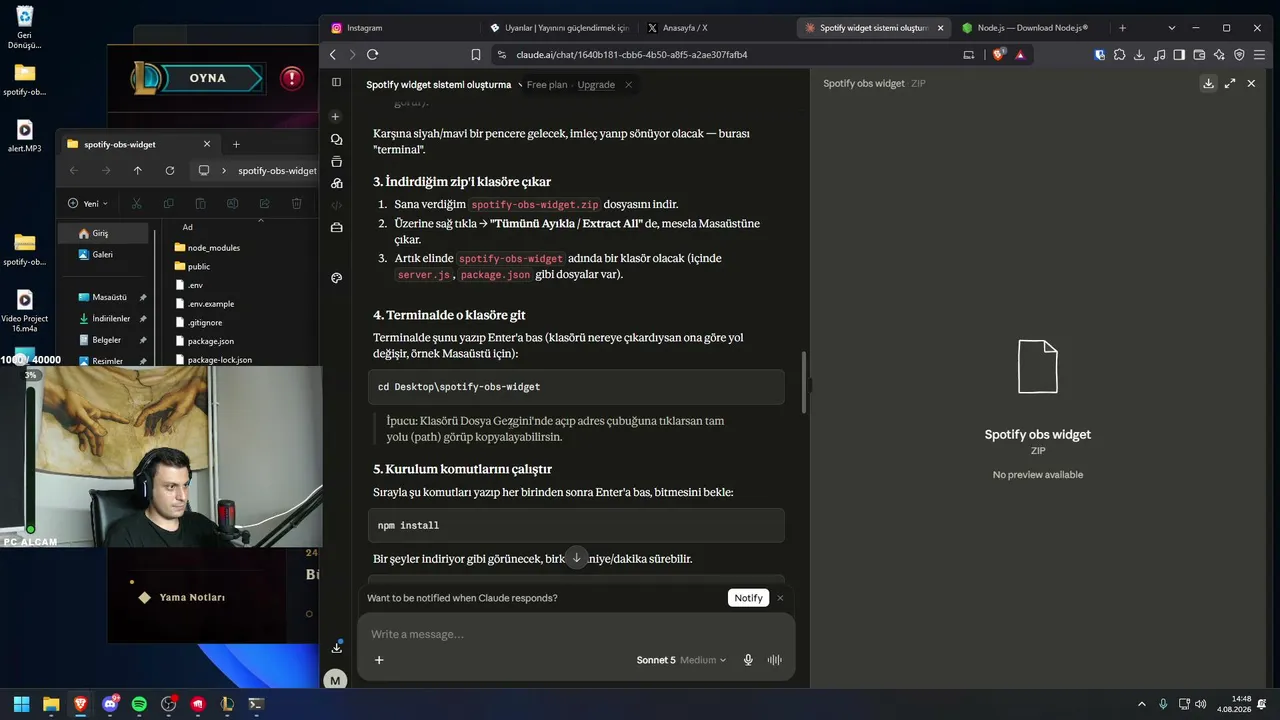This screenshot has width=1280, height=720.
Task: Open the Brave Shields lion icon
Action: click(x=998, y=55)
